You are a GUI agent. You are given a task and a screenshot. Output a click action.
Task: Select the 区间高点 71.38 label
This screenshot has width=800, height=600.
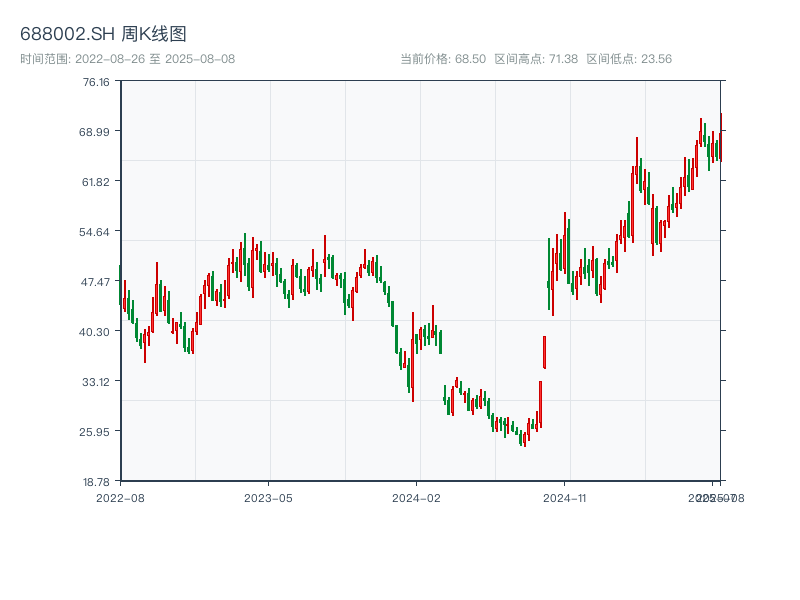click(536, 59)
